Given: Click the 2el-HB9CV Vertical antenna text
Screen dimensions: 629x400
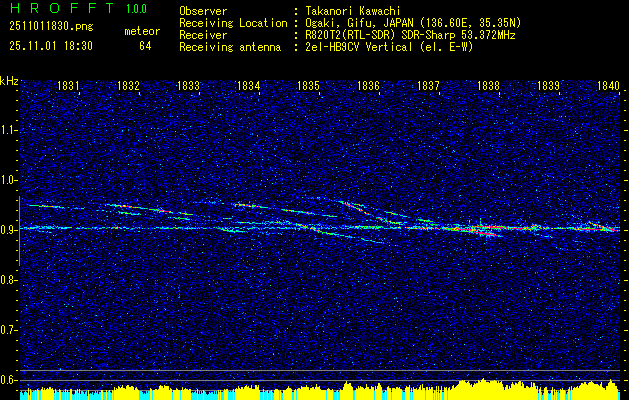Looking at the screenshot, I should pyautogui.click(x=389, y=47).
